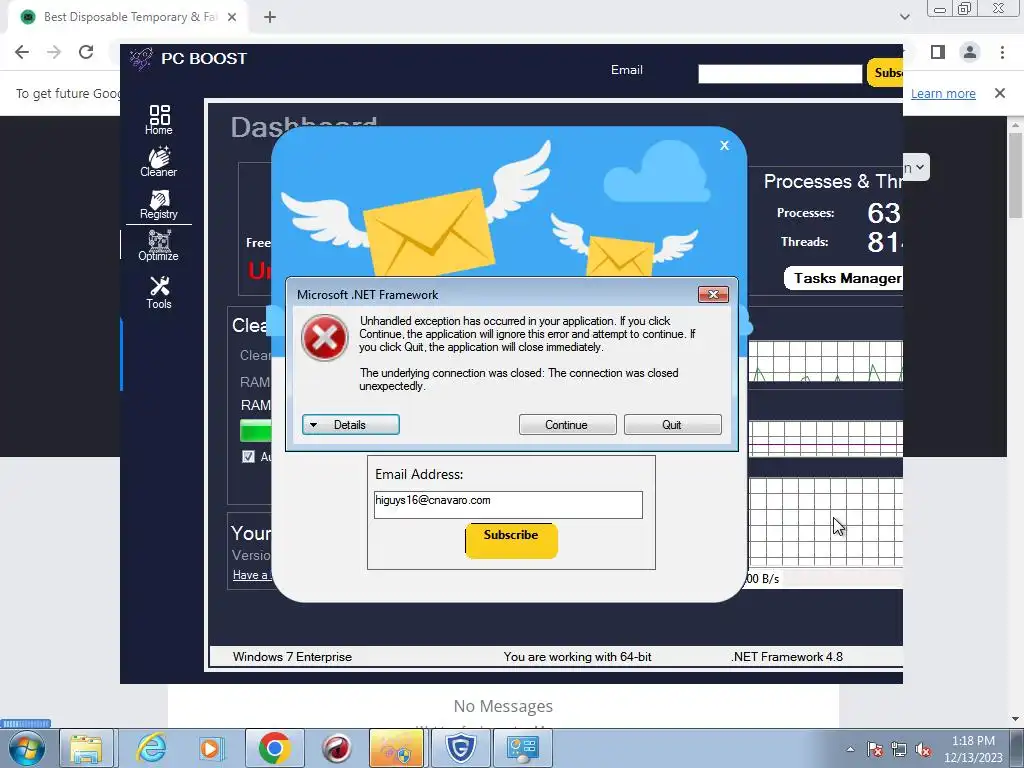Open Chrome three-dot menu
The width and height of the screenshot is (1024, 768).
pyautogui.click(x=1002, y=52)
